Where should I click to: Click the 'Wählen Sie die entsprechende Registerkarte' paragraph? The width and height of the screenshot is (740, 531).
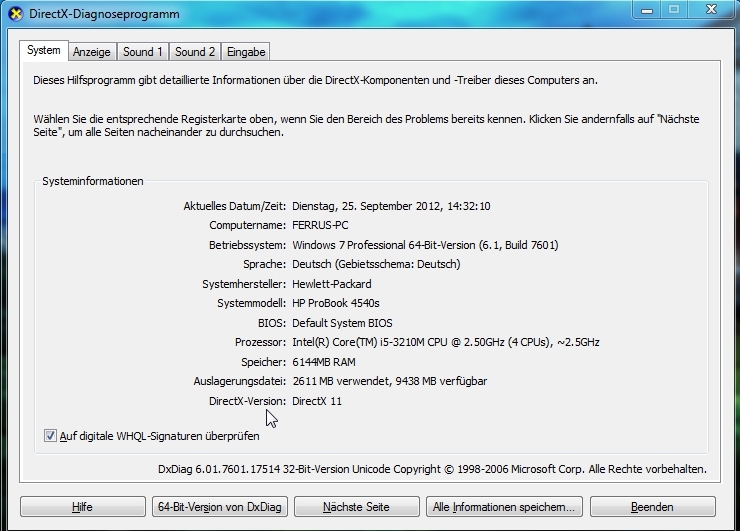pos(366,126)
